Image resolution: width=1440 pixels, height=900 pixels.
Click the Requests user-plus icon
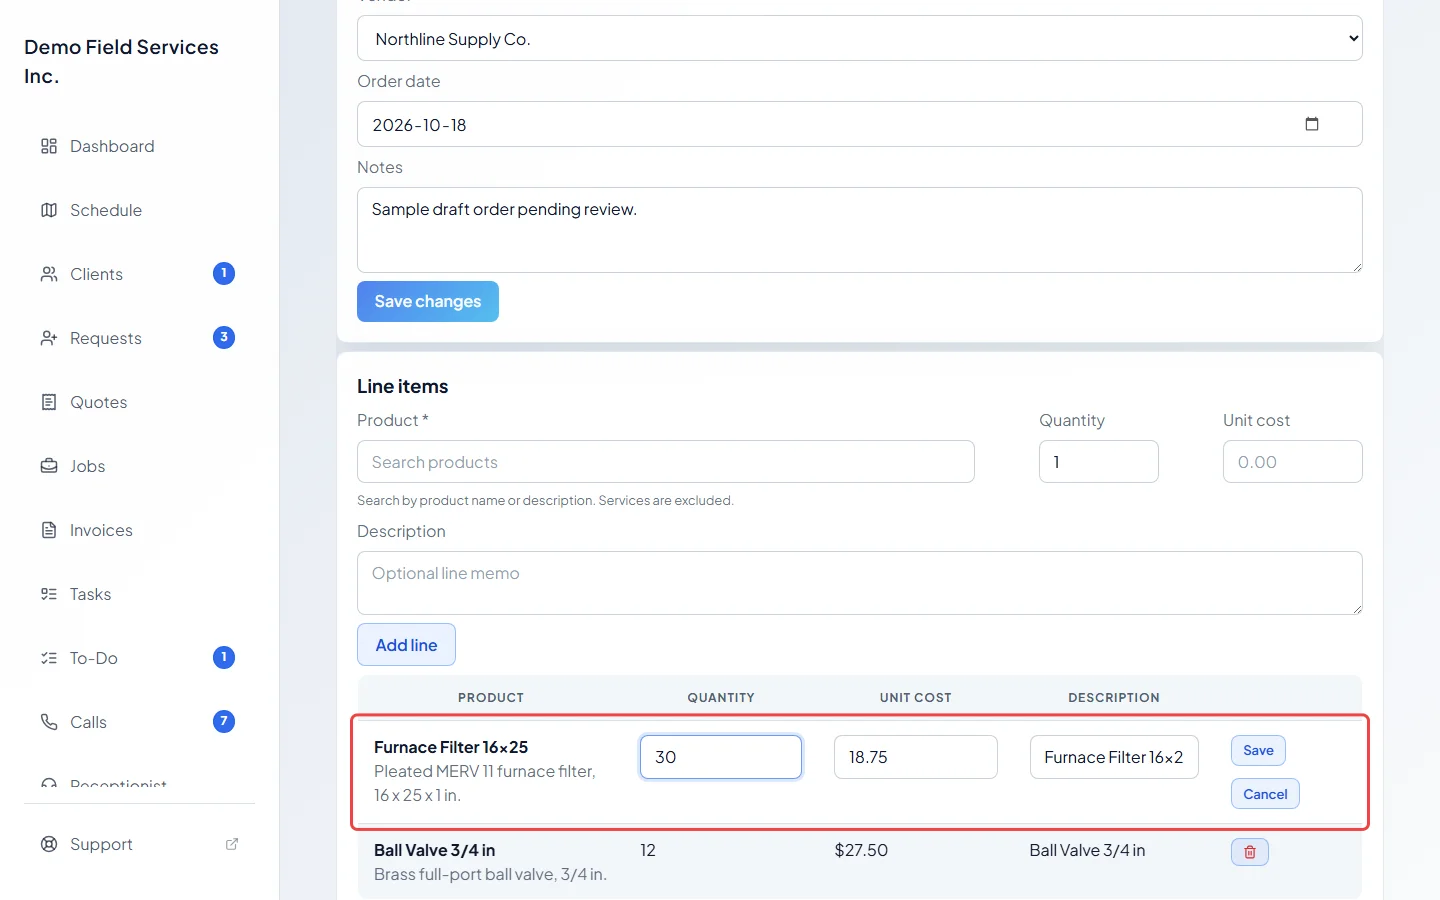tap(49, 338)
